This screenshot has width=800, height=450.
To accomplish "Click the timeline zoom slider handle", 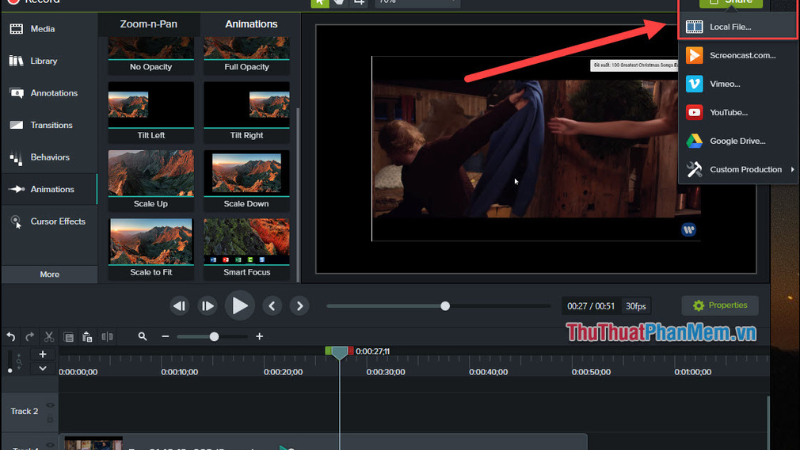I will coord(214,337).
